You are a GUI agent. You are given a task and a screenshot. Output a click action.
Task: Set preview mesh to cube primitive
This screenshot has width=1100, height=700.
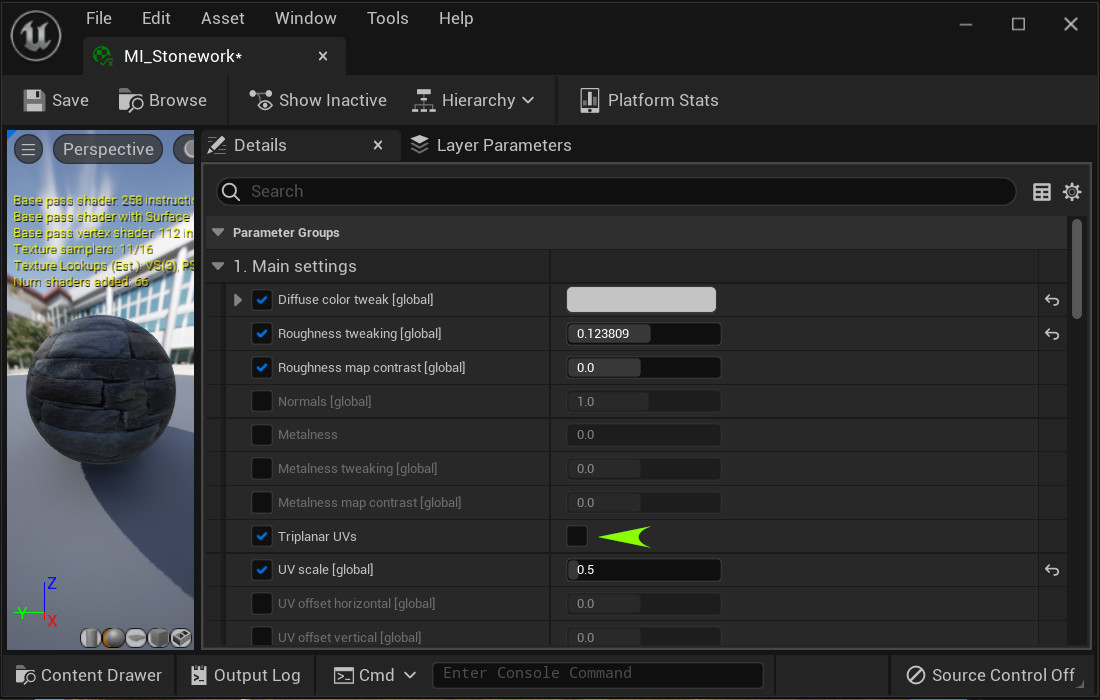(158, 638)
